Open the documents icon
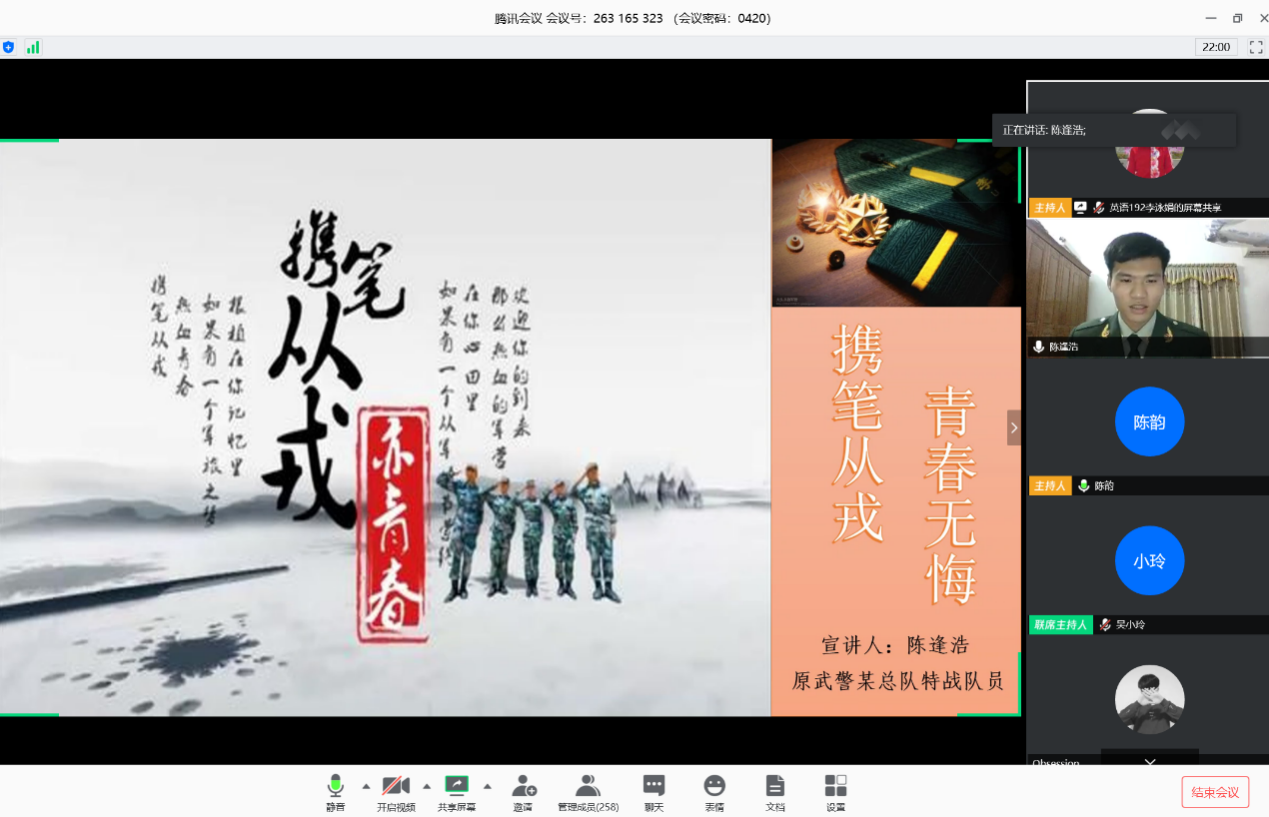The height and width of the screenshot is (817, 1269). pos(775,793)
